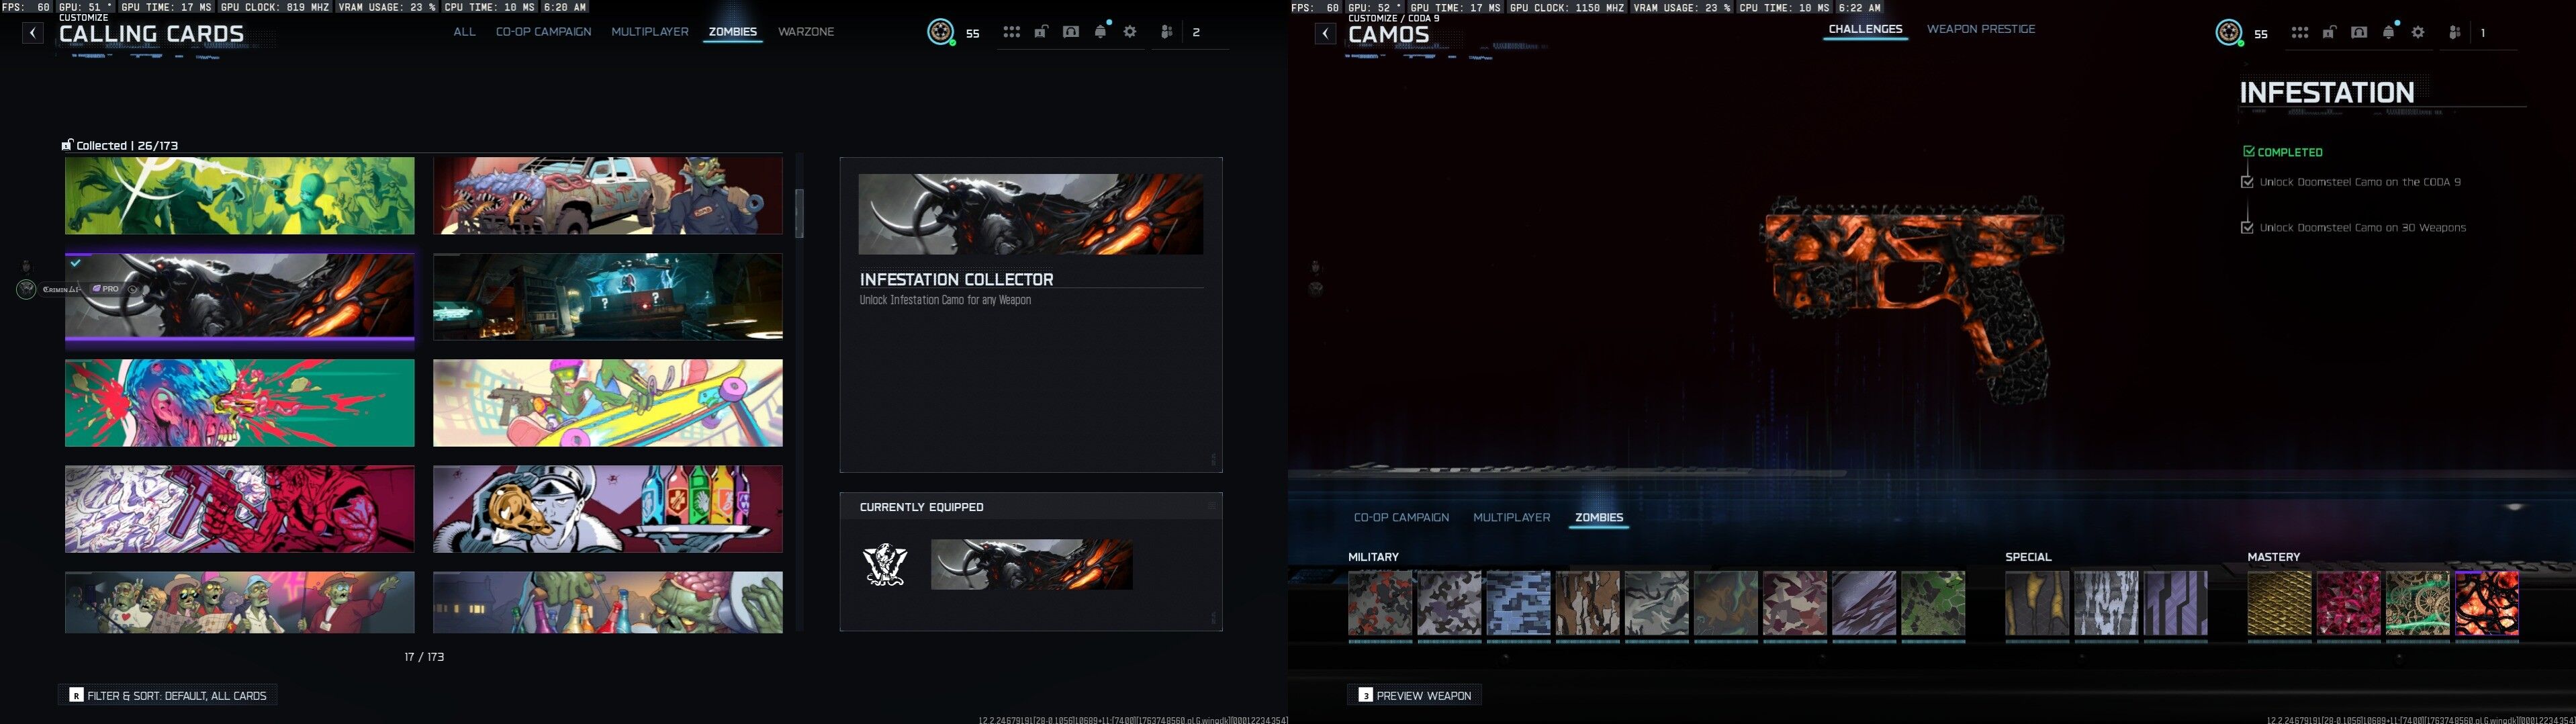Select the gold scale Mastery camo
2576x724 pixels.
click(x=2279, y=603)
